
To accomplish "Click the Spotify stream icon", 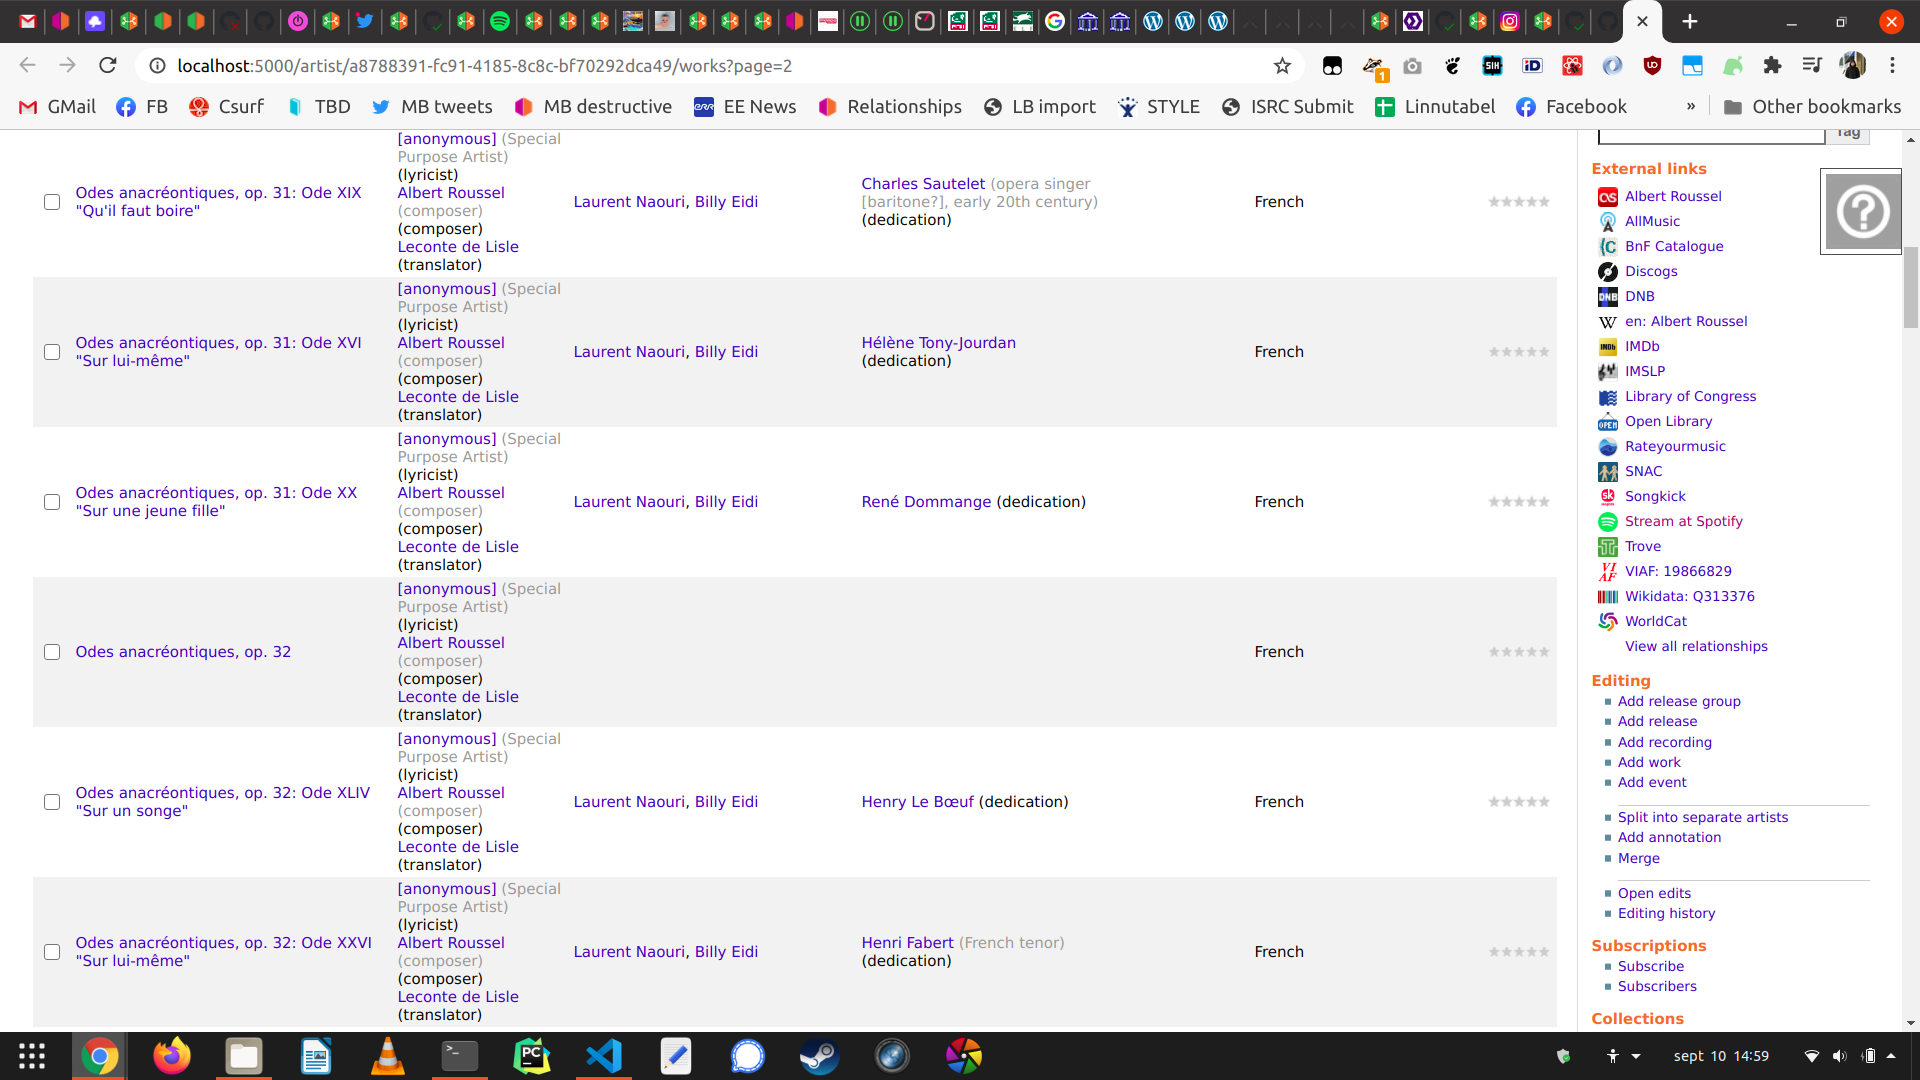I will 1607,522.
